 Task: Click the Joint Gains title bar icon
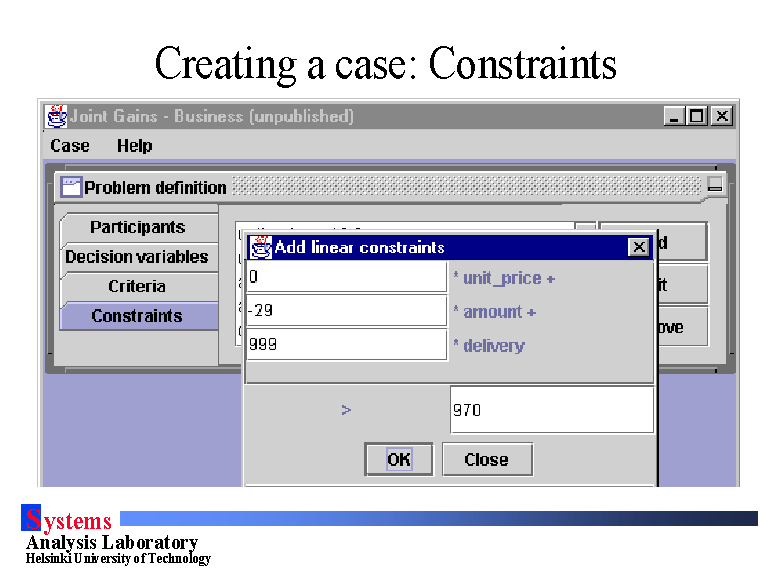pos(57,116)
